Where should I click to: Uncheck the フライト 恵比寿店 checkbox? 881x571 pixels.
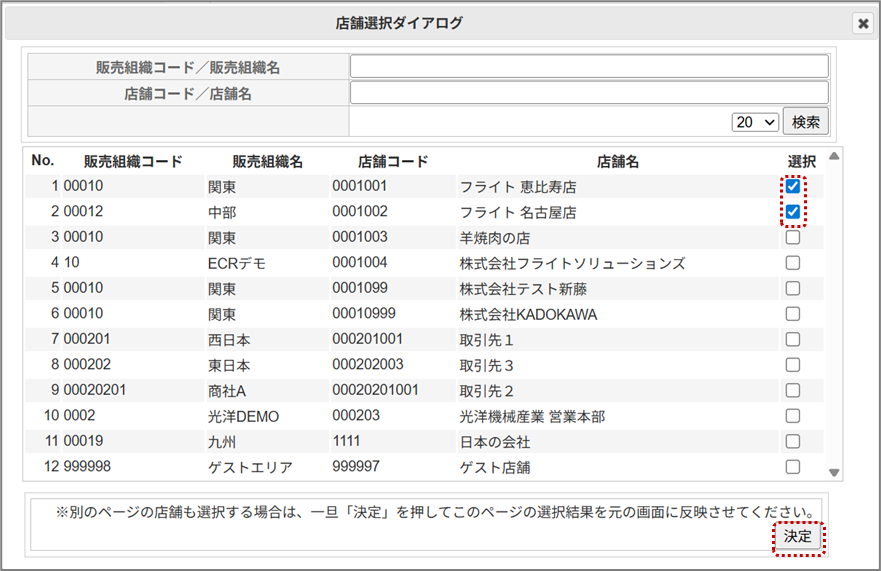click(x=793, y=186)
